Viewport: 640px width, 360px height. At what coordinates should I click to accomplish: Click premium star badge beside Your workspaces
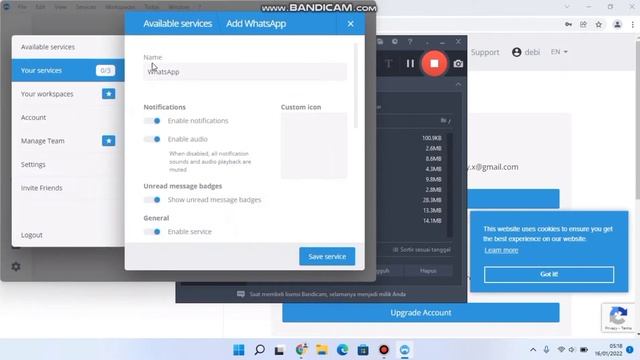tap(109, 94)
